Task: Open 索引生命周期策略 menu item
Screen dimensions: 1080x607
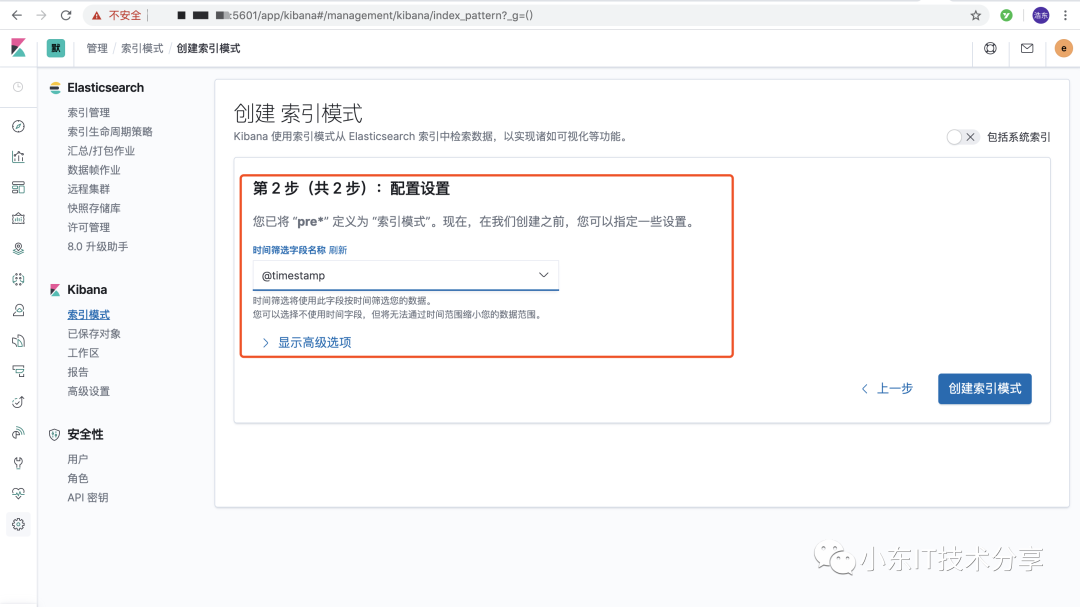Action: click(x=110, y=132)
